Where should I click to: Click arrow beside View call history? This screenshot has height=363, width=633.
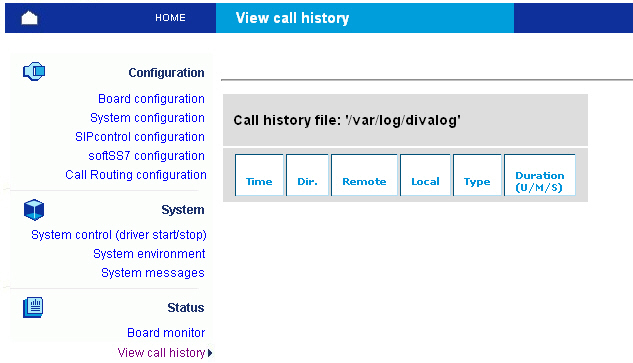click(x=210, y=353)
